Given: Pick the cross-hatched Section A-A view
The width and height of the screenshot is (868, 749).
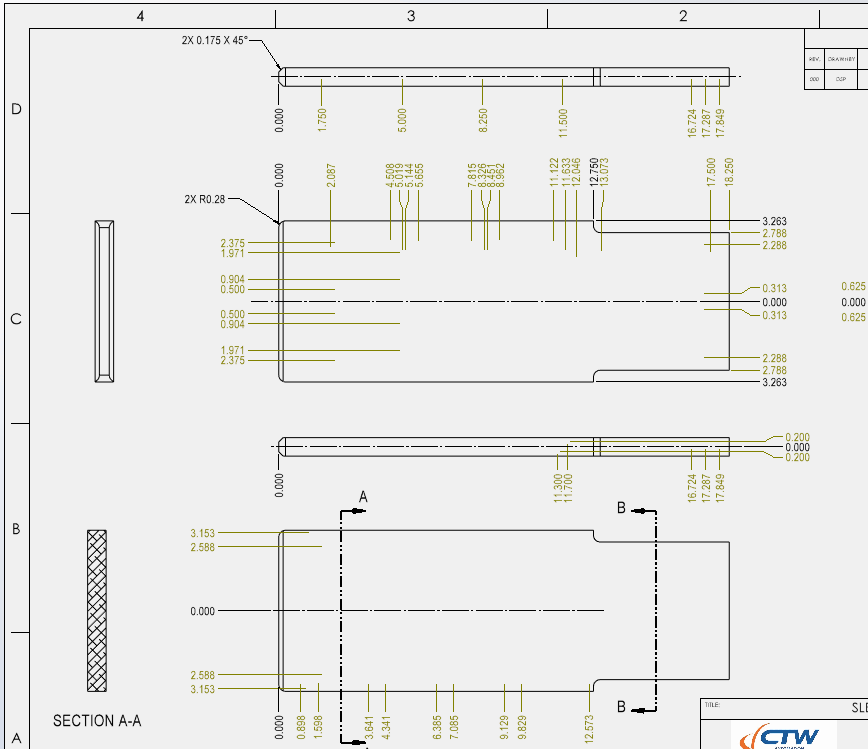Looking at the screenshot, I should (97, 610).
